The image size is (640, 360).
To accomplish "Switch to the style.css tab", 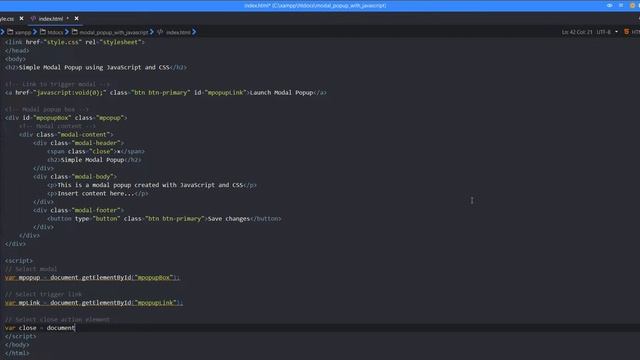I will (x=7, y=19).
